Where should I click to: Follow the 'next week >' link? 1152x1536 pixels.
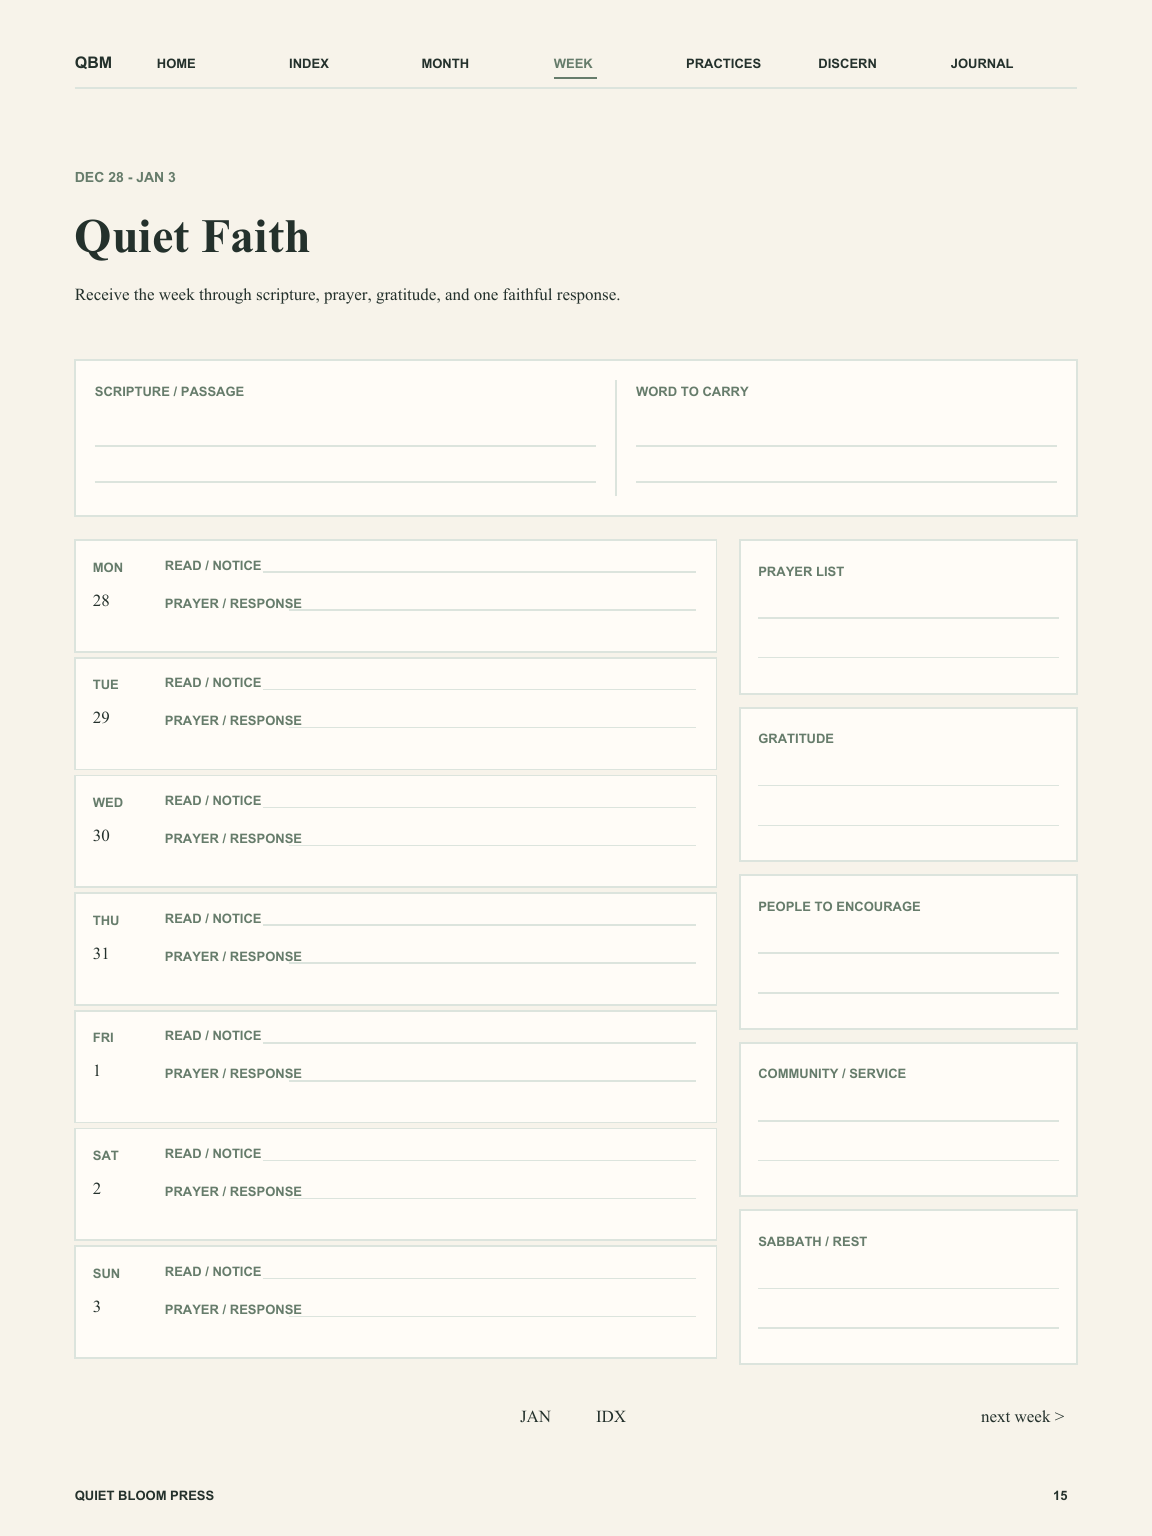click(x=1022, y=1416)
